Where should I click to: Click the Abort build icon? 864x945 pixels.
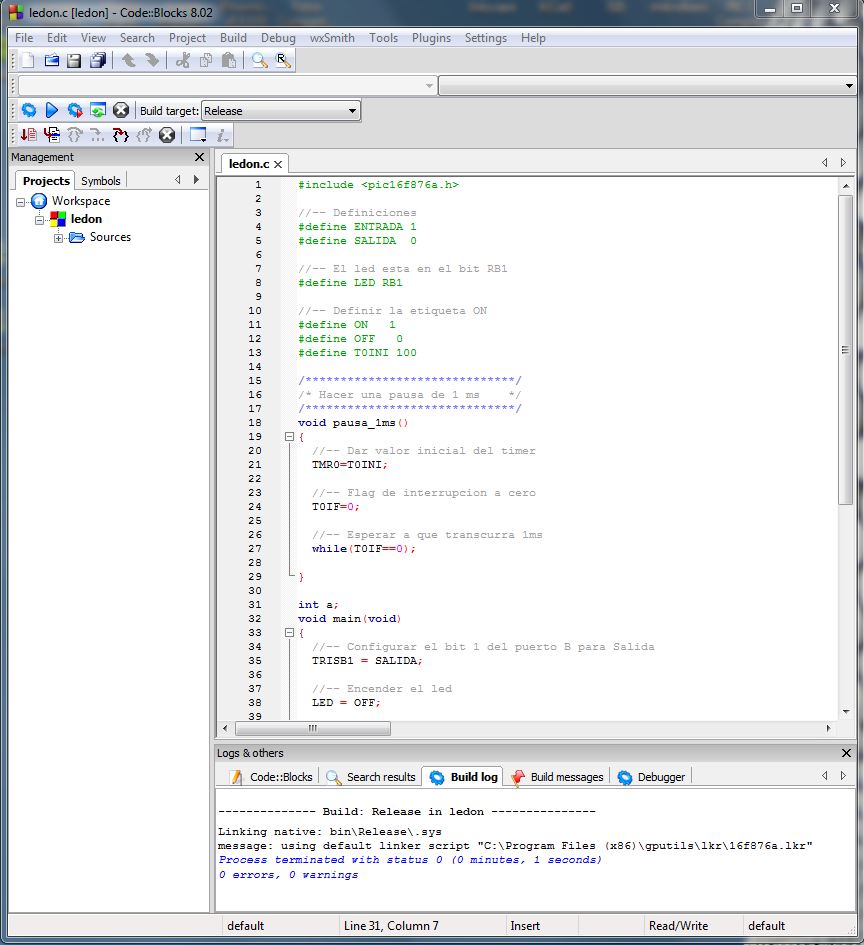click(x=121, y=111)
